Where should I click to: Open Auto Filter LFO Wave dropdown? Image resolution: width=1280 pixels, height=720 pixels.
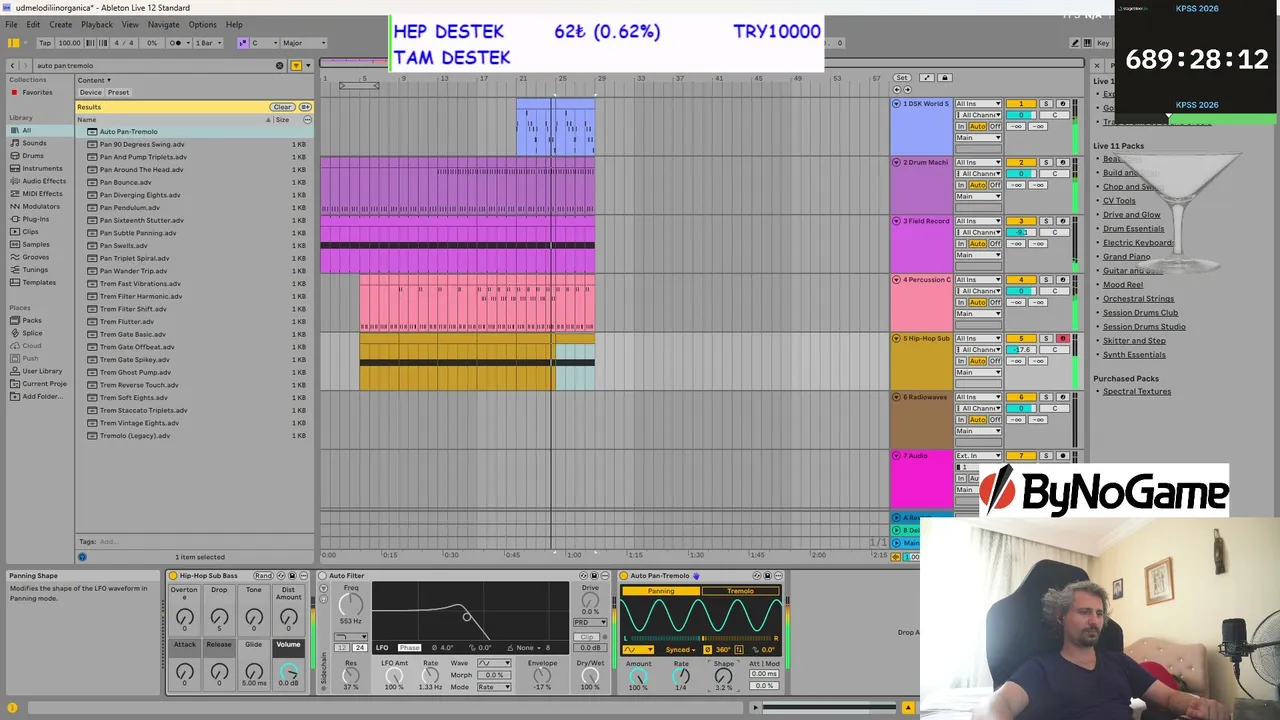pyautogui.click(x=492, y=663)
